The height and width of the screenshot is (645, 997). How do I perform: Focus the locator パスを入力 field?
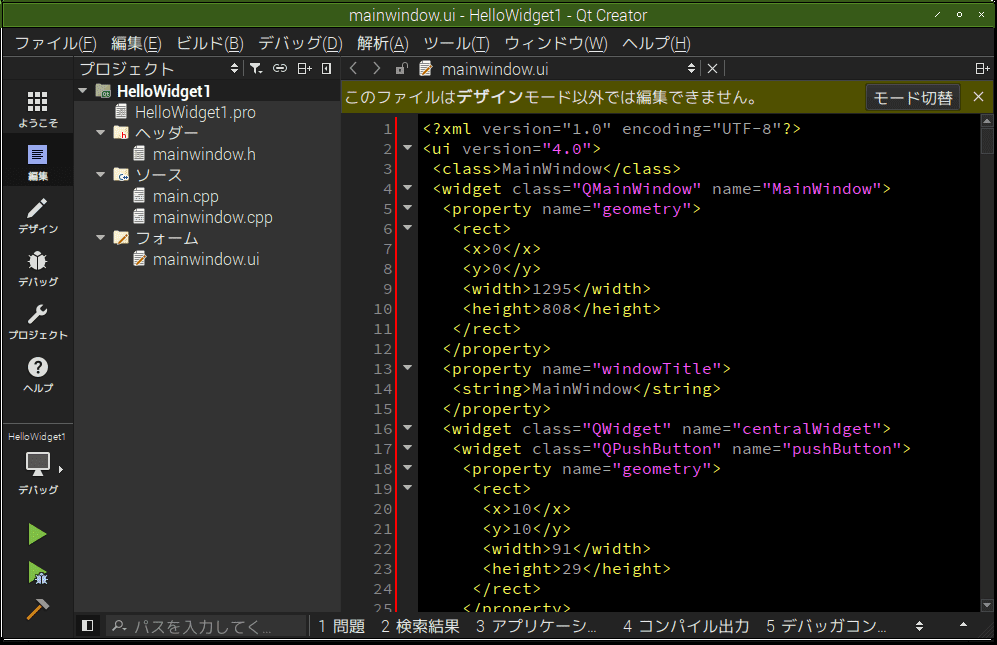206,627
